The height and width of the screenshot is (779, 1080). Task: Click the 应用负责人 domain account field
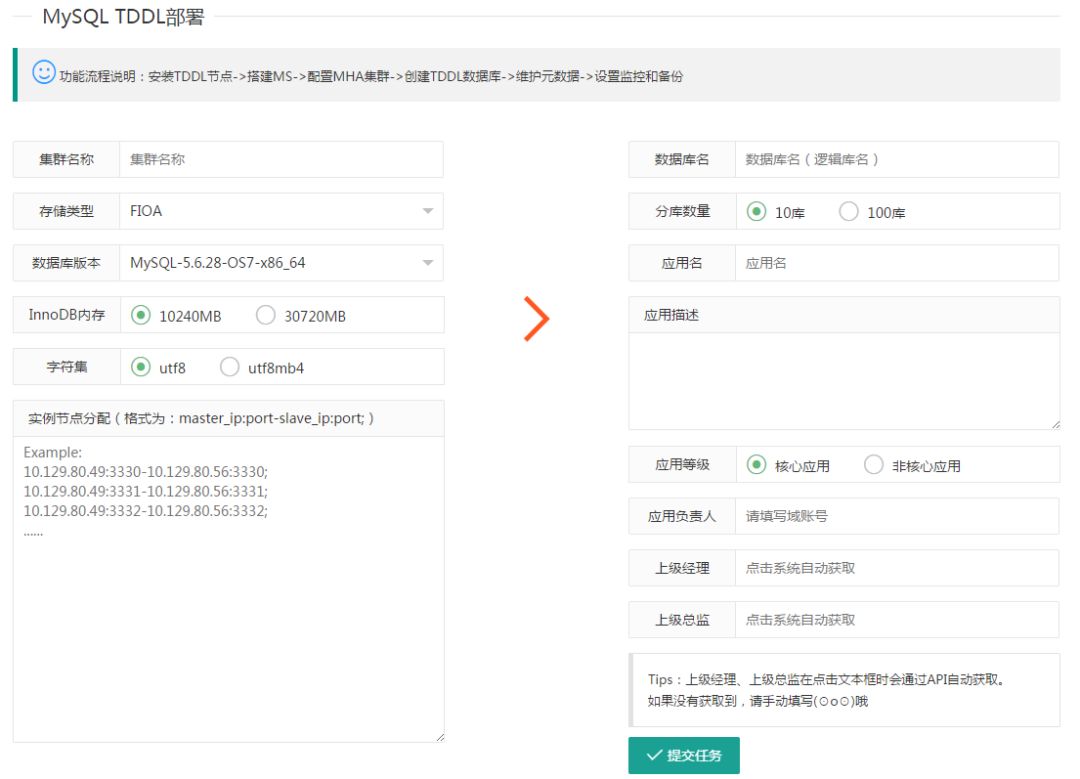(x=897, y=516)
